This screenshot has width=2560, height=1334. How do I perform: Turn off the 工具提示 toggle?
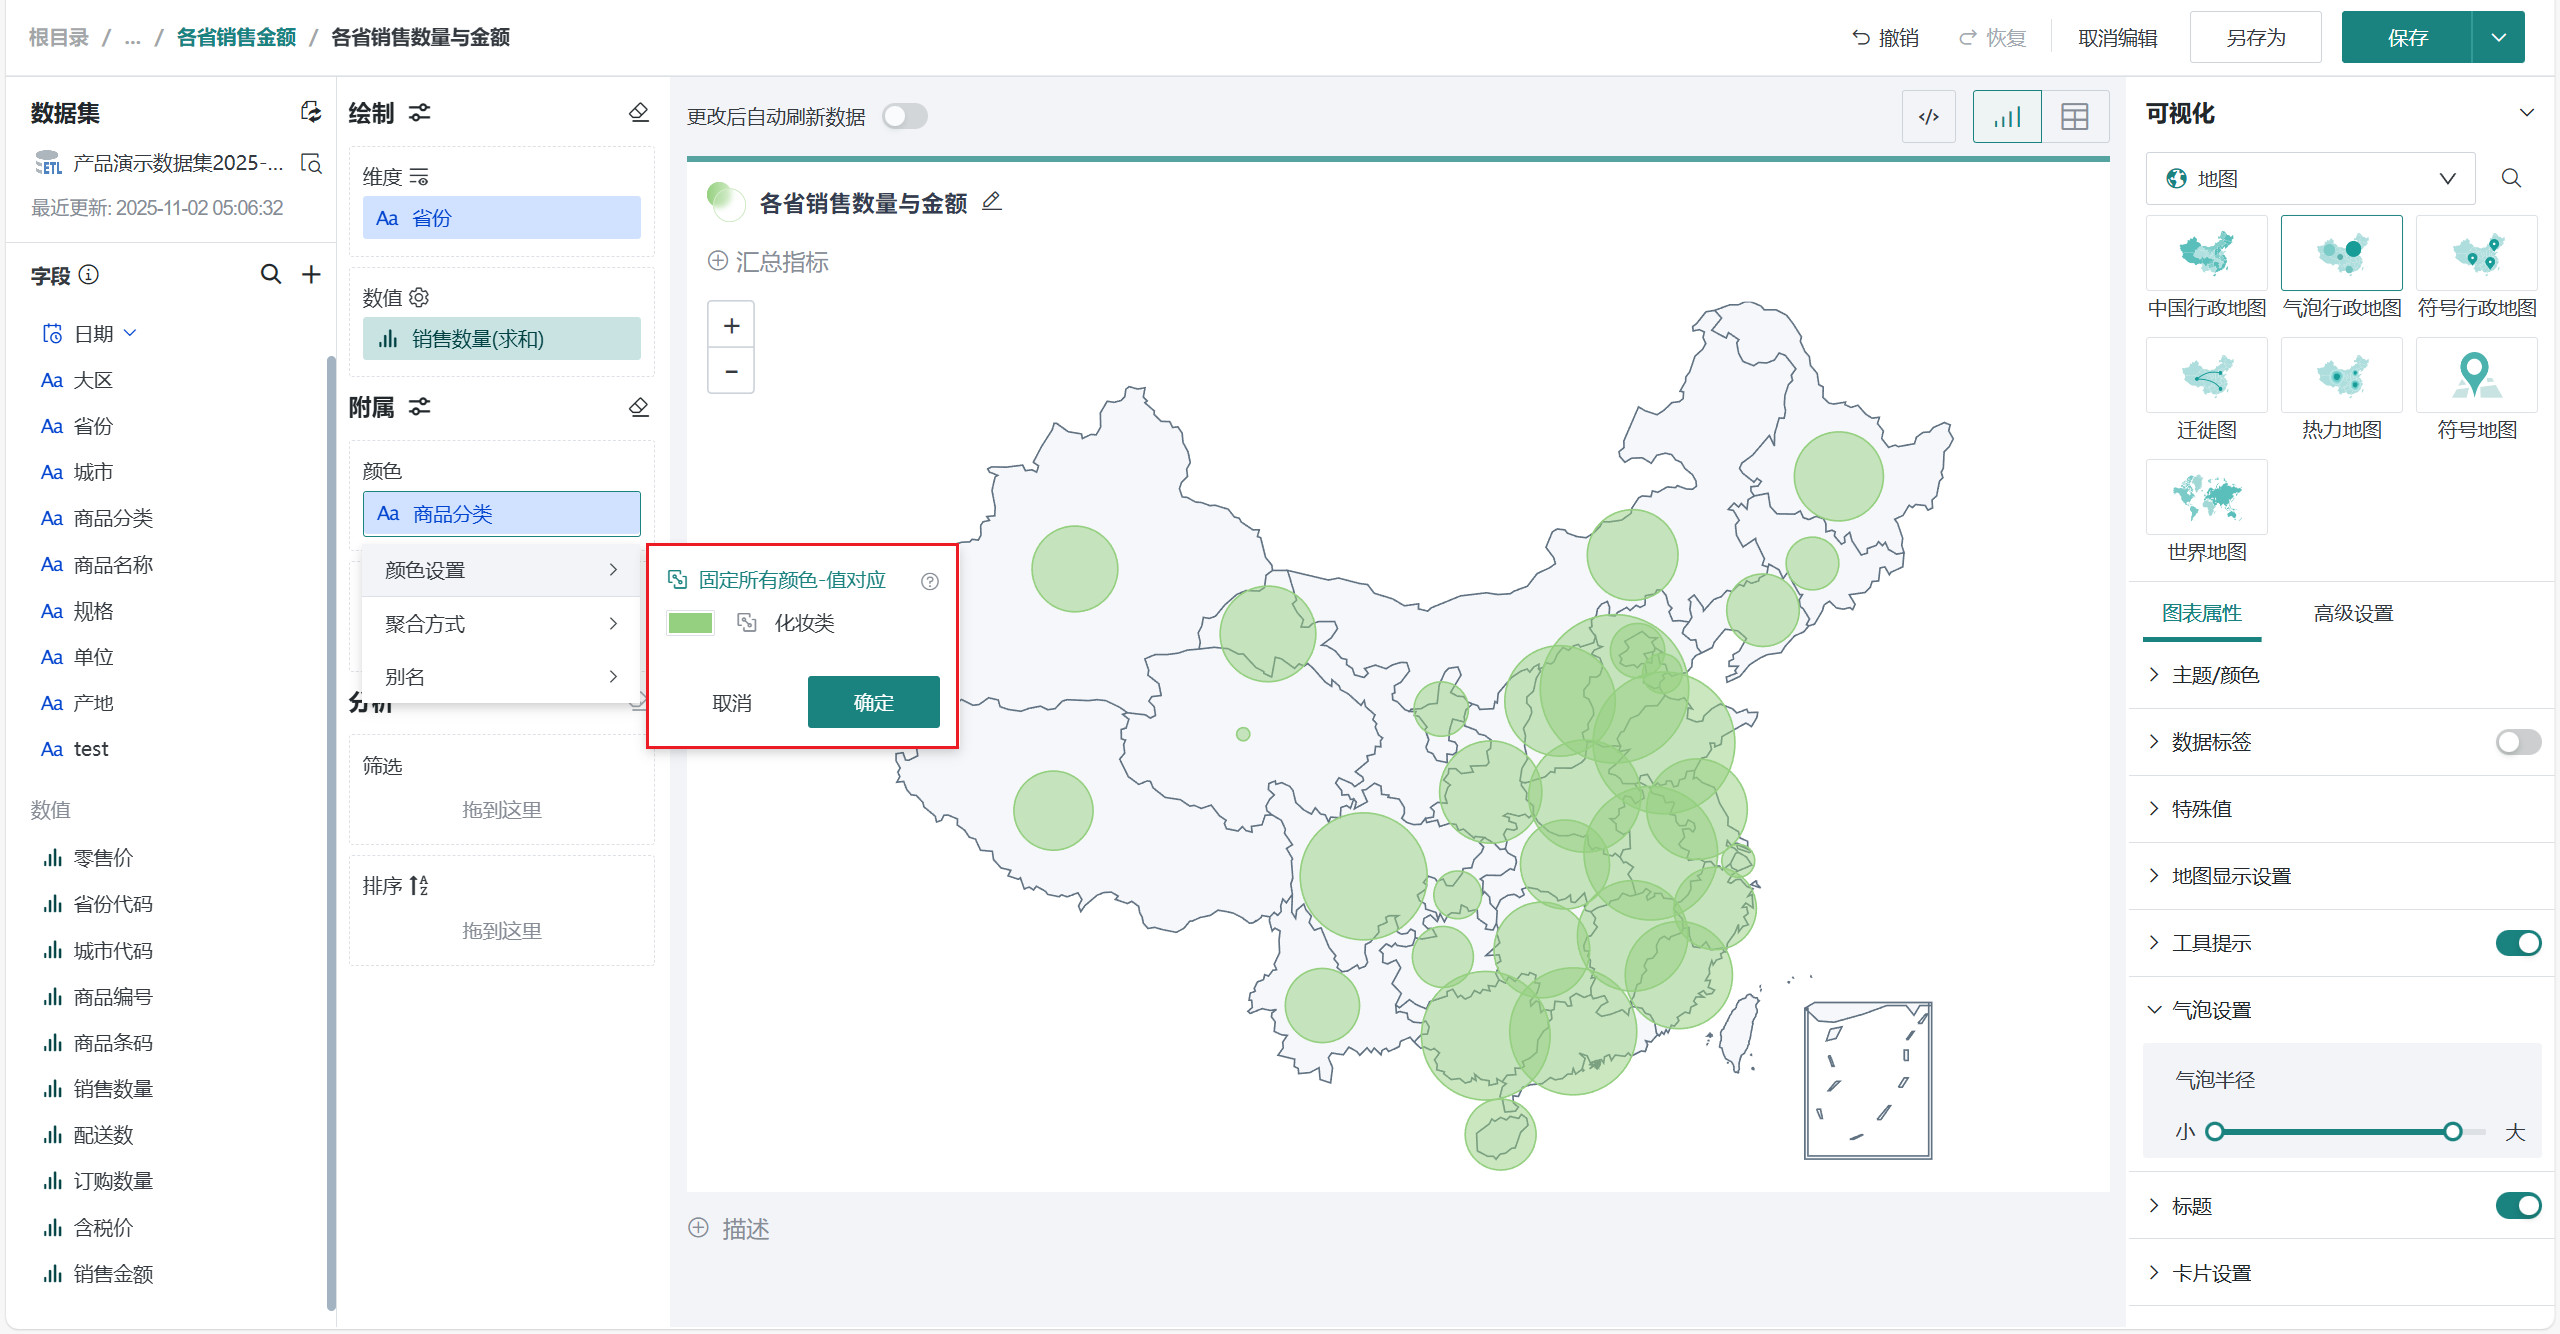coord(2516,943)
